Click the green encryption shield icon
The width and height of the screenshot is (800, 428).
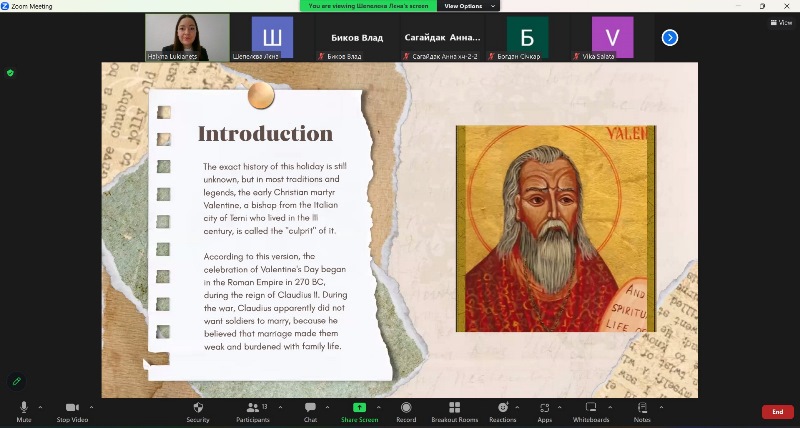10,73
